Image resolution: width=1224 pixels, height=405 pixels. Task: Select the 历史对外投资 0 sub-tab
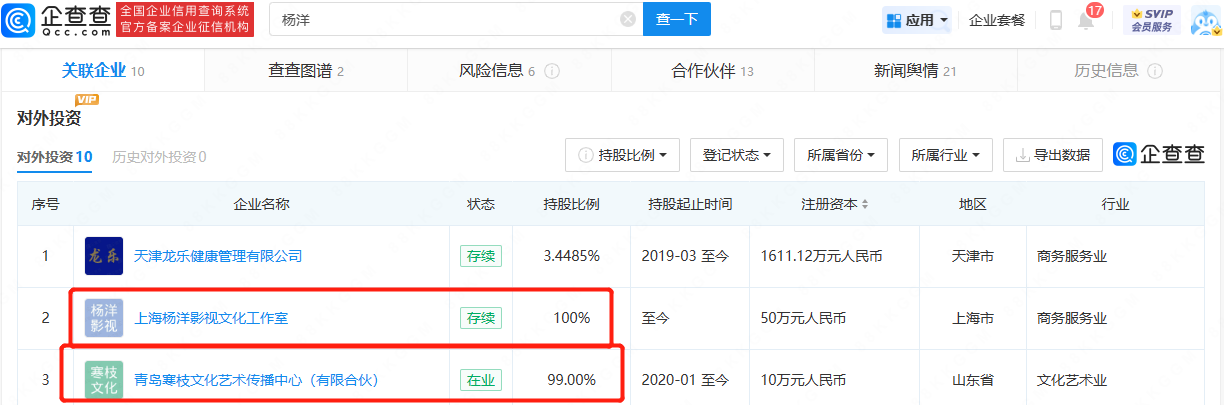[x=159, y=157]
